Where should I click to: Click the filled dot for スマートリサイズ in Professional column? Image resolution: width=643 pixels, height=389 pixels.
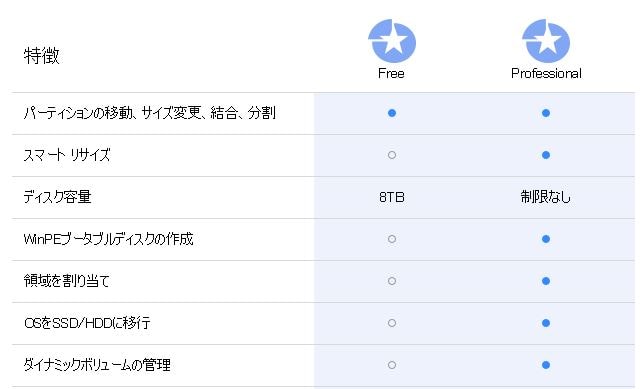click(x=546, y=155)
